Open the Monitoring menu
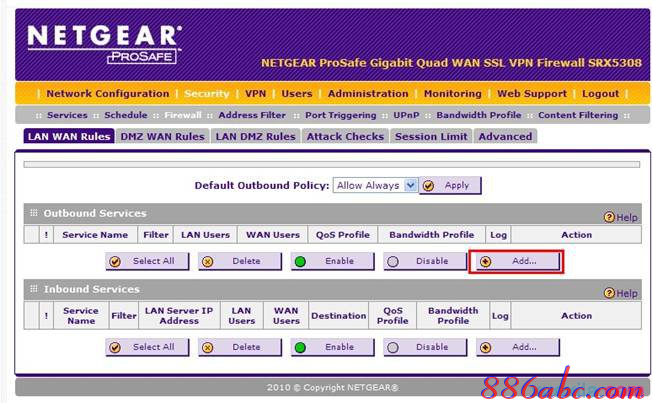The height and width of the screenshot is (403, 652). pyautogui.click(x=452, y=94)
